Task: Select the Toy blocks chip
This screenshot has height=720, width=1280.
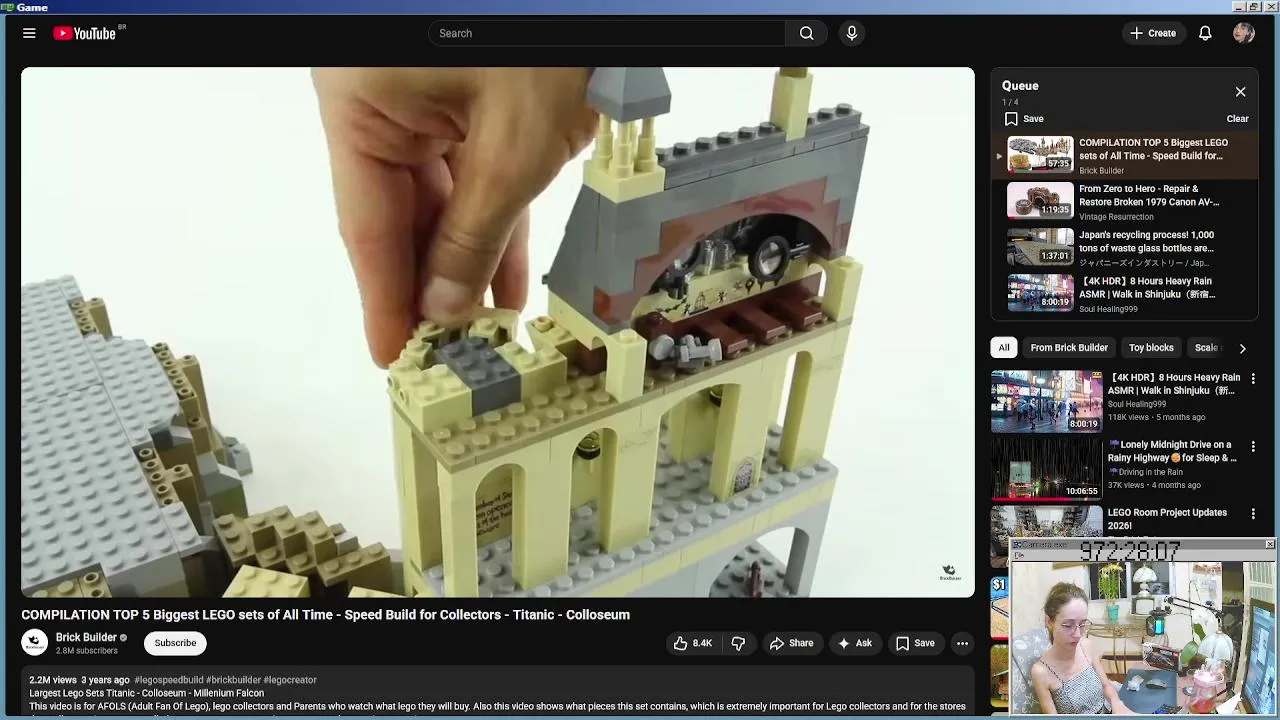Action: coord(1151,347)
